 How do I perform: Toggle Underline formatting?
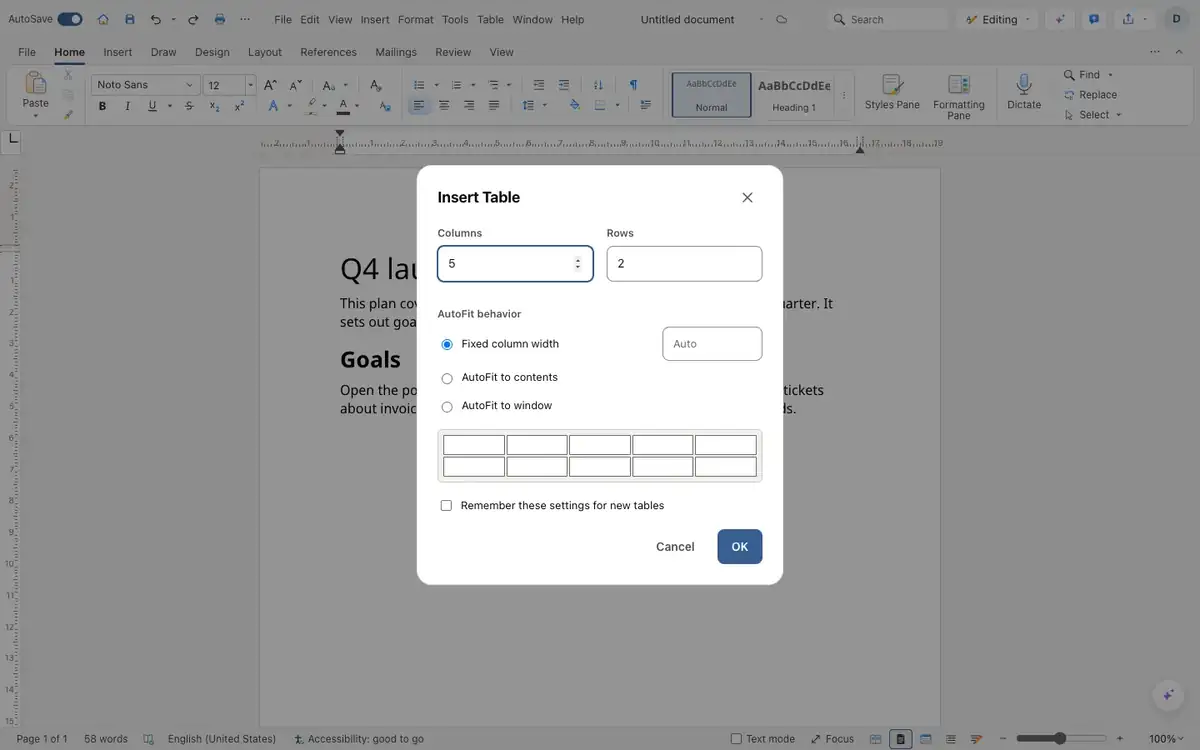click(x=152, y=105)
